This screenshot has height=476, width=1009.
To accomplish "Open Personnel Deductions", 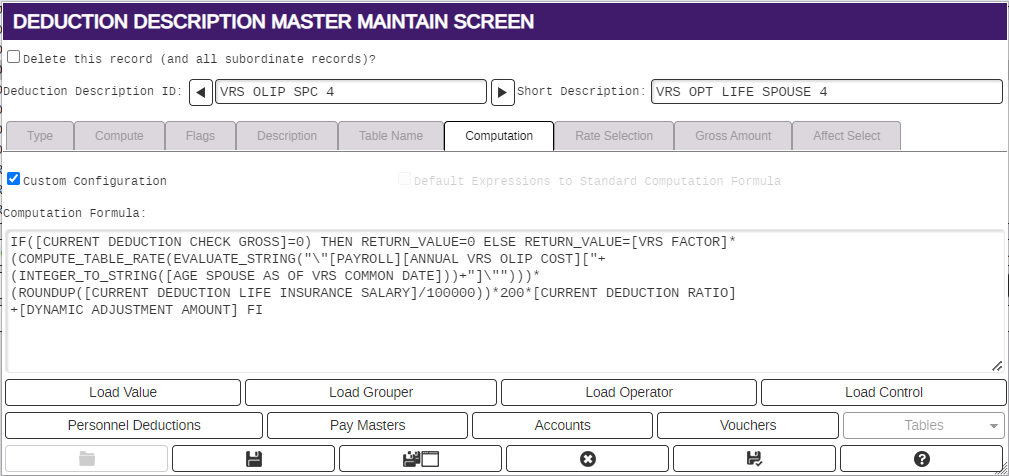I will pyautogui.click(x=134, y=425).
